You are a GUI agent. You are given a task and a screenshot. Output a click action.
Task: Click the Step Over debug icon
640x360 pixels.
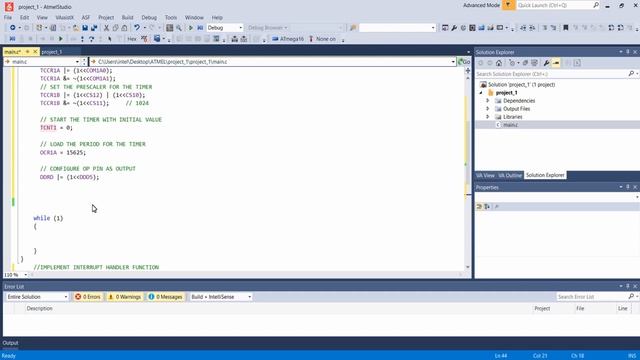pos(91,39)
